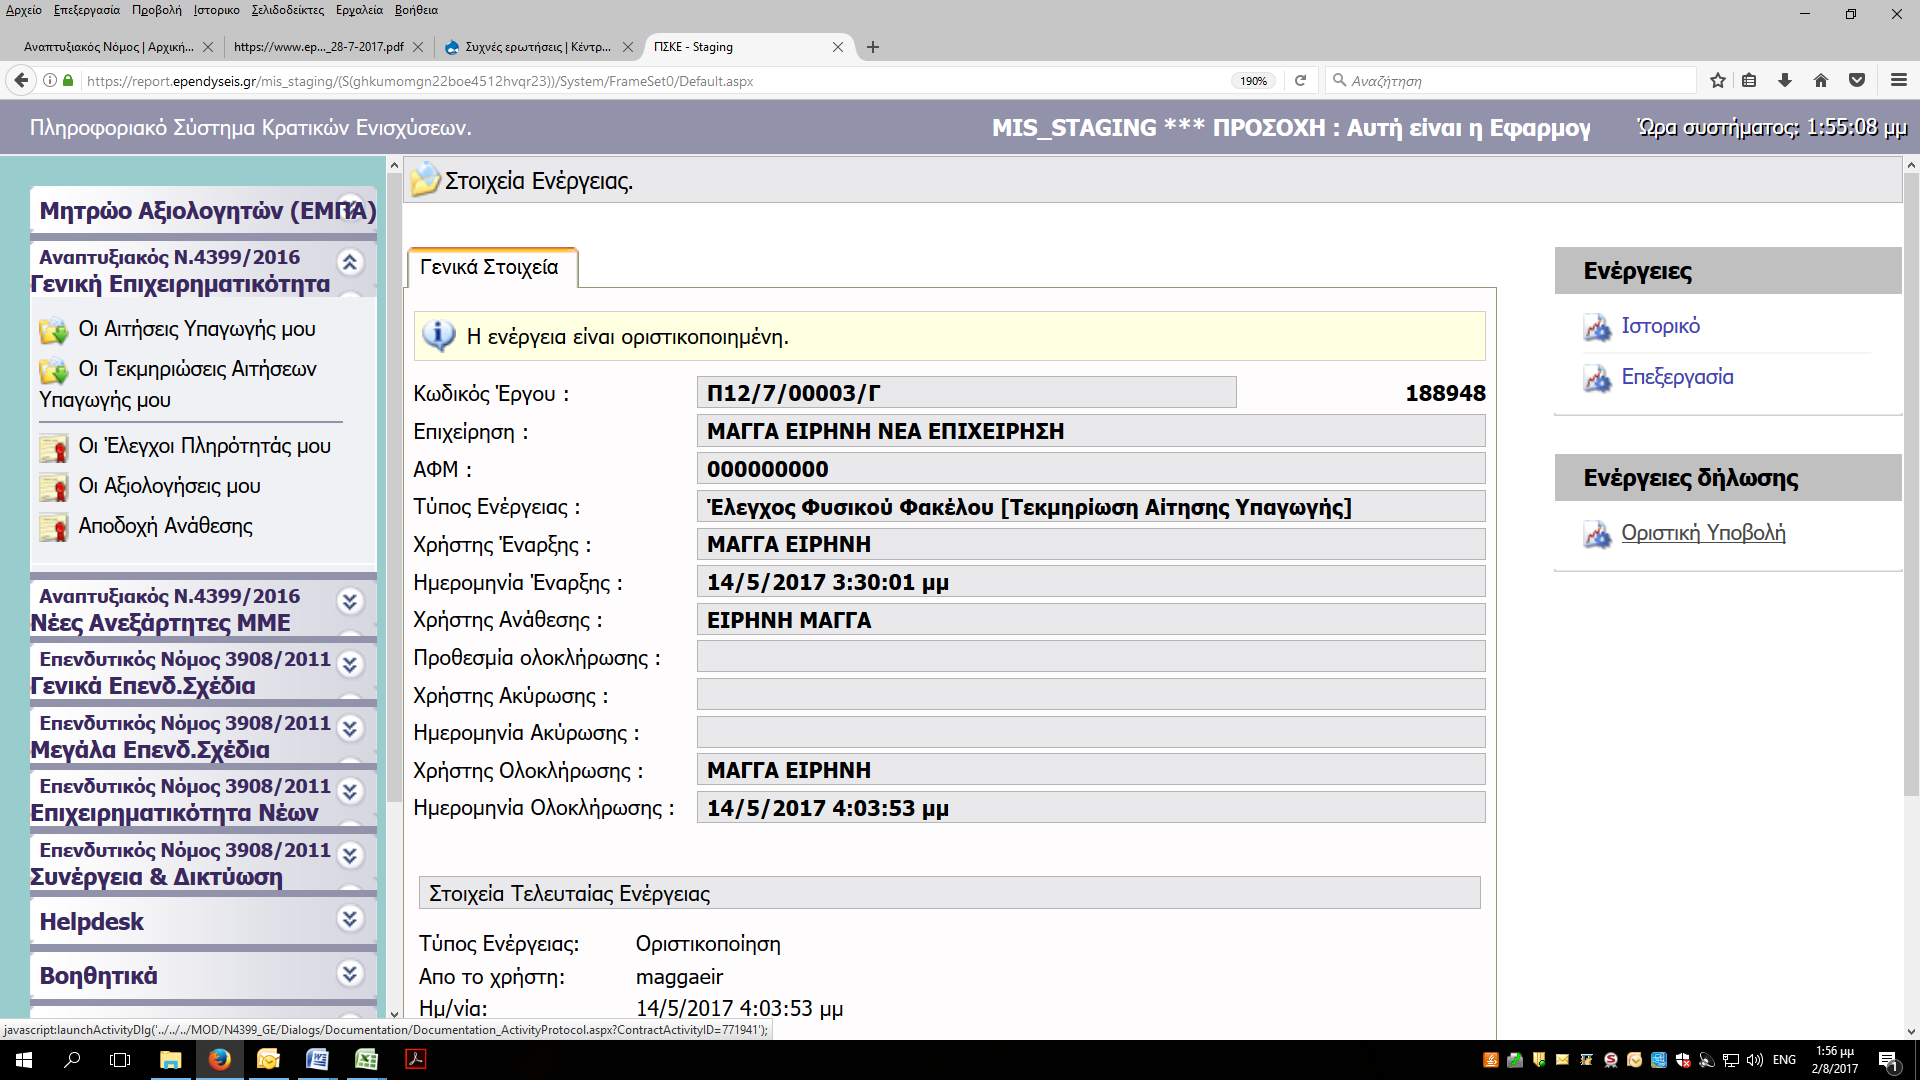Screen dimensions: 1920x1080
Task: Open the Ιστορικό browser menu
Action: pos(216,10)
